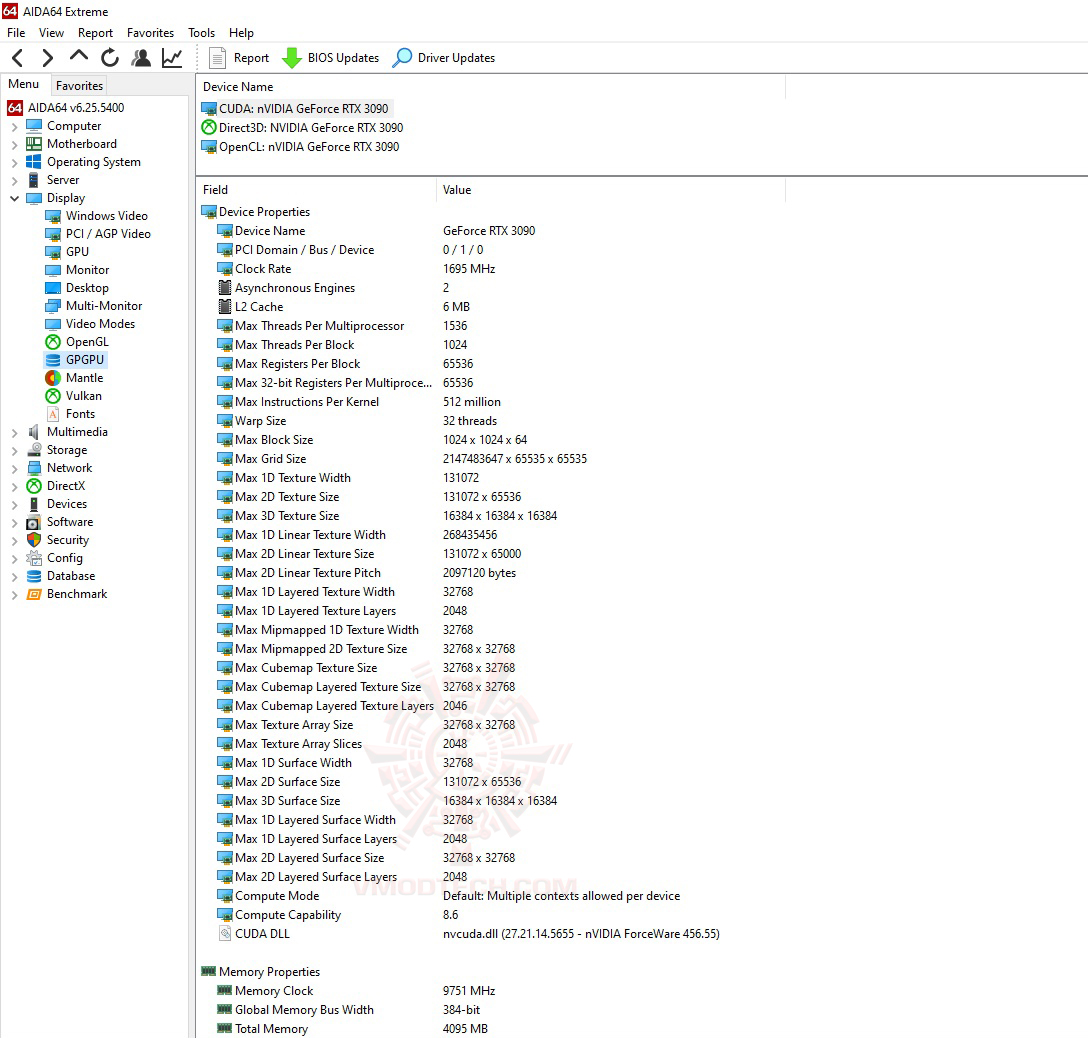The width and height of the screenshot is (1088, 1038).
Task: Expand the Benchmark tree node
Action: (x=15, y=595)
